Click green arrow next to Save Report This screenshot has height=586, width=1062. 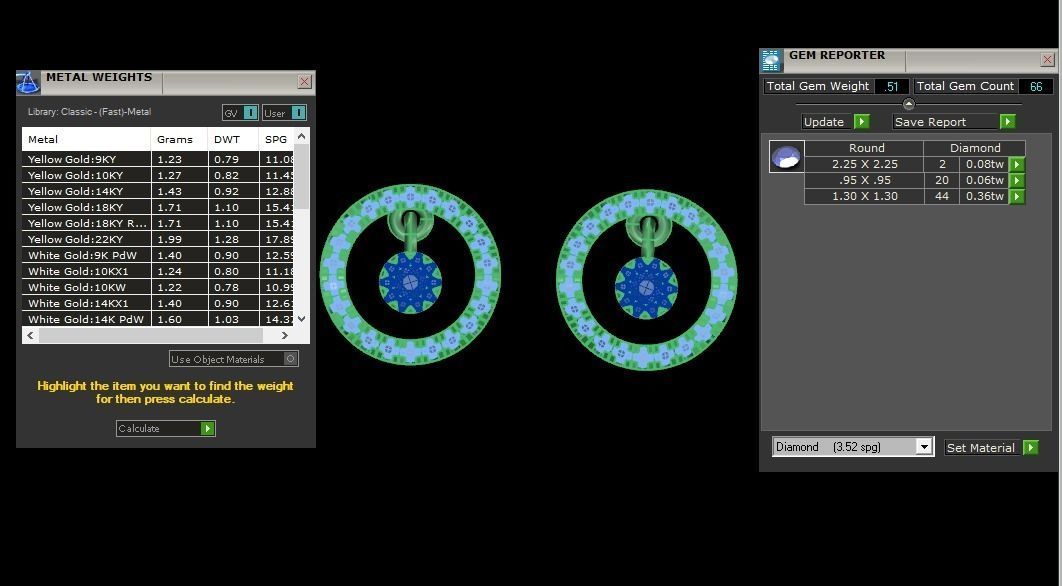(x=1008, y=122)
